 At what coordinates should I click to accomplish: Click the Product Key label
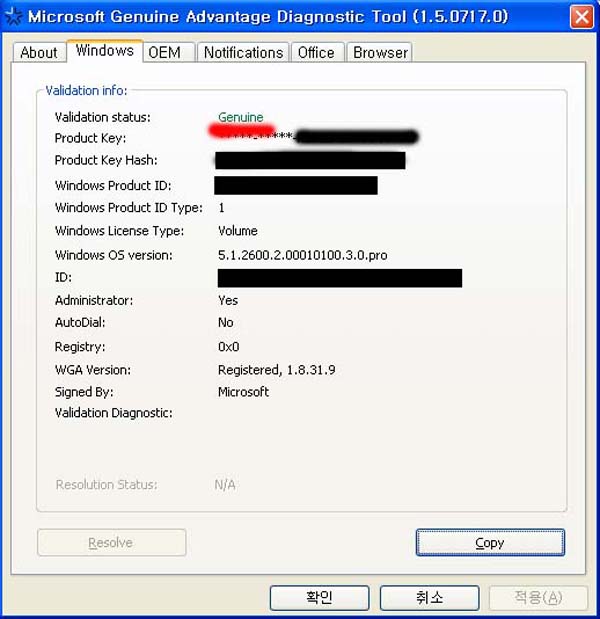coord(90,138)
